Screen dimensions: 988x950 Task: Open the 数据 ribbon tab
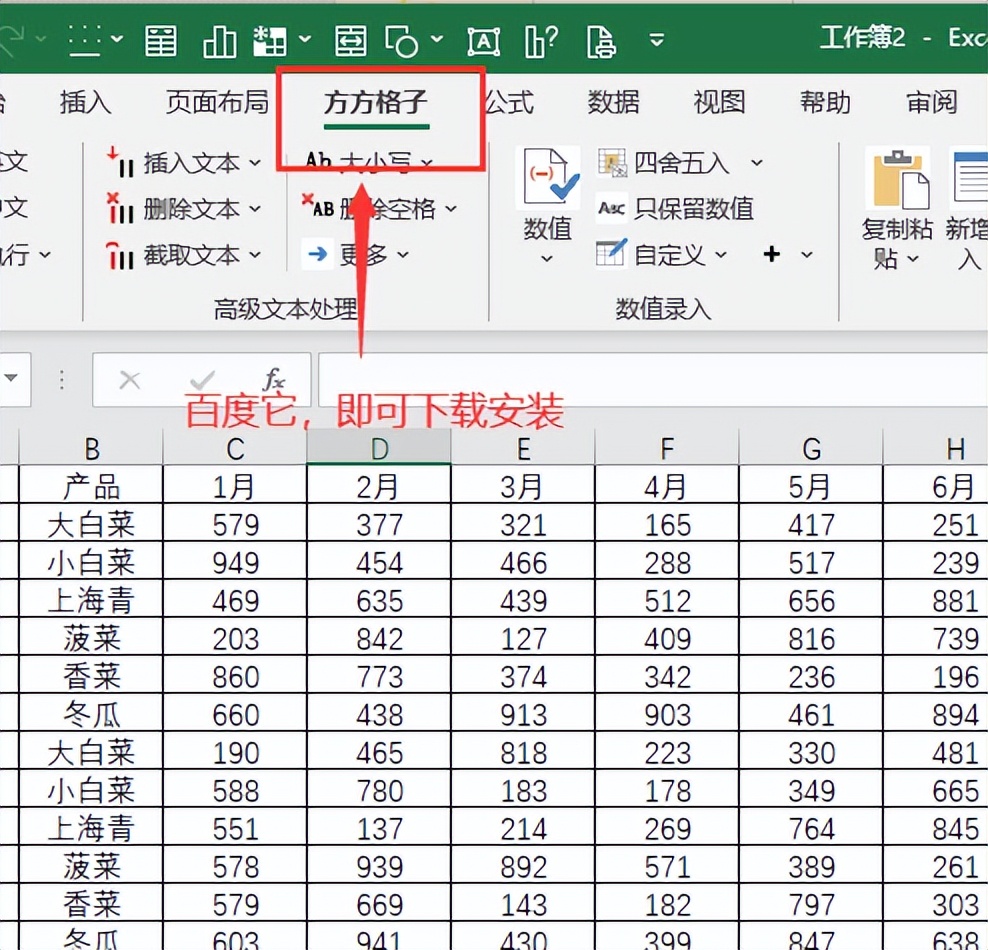(613, 102)
